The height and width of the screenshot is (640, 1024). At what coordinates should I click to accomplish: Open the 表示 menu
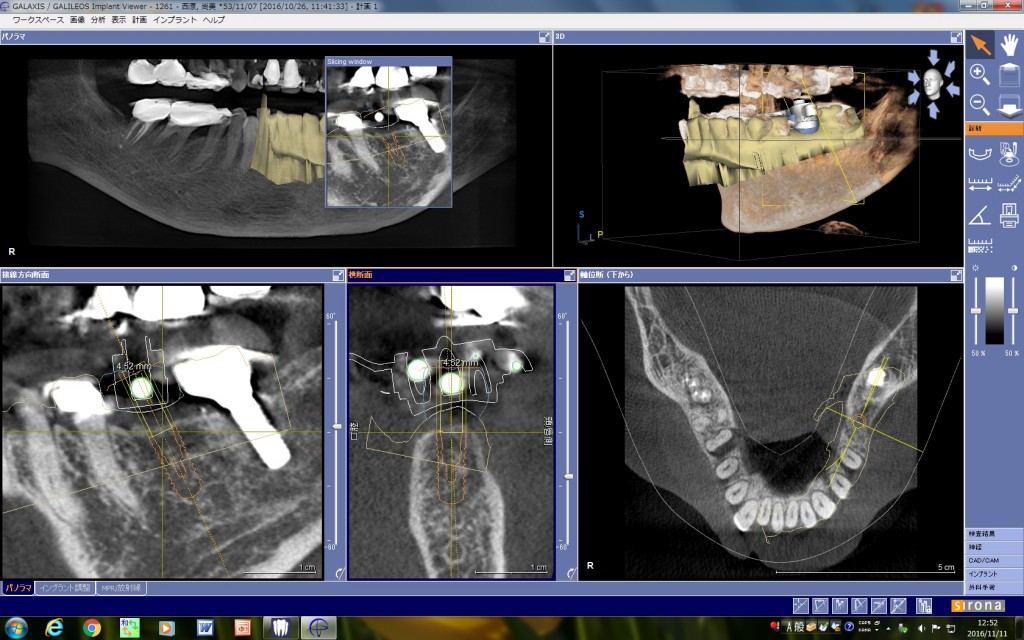click(118, 20)
